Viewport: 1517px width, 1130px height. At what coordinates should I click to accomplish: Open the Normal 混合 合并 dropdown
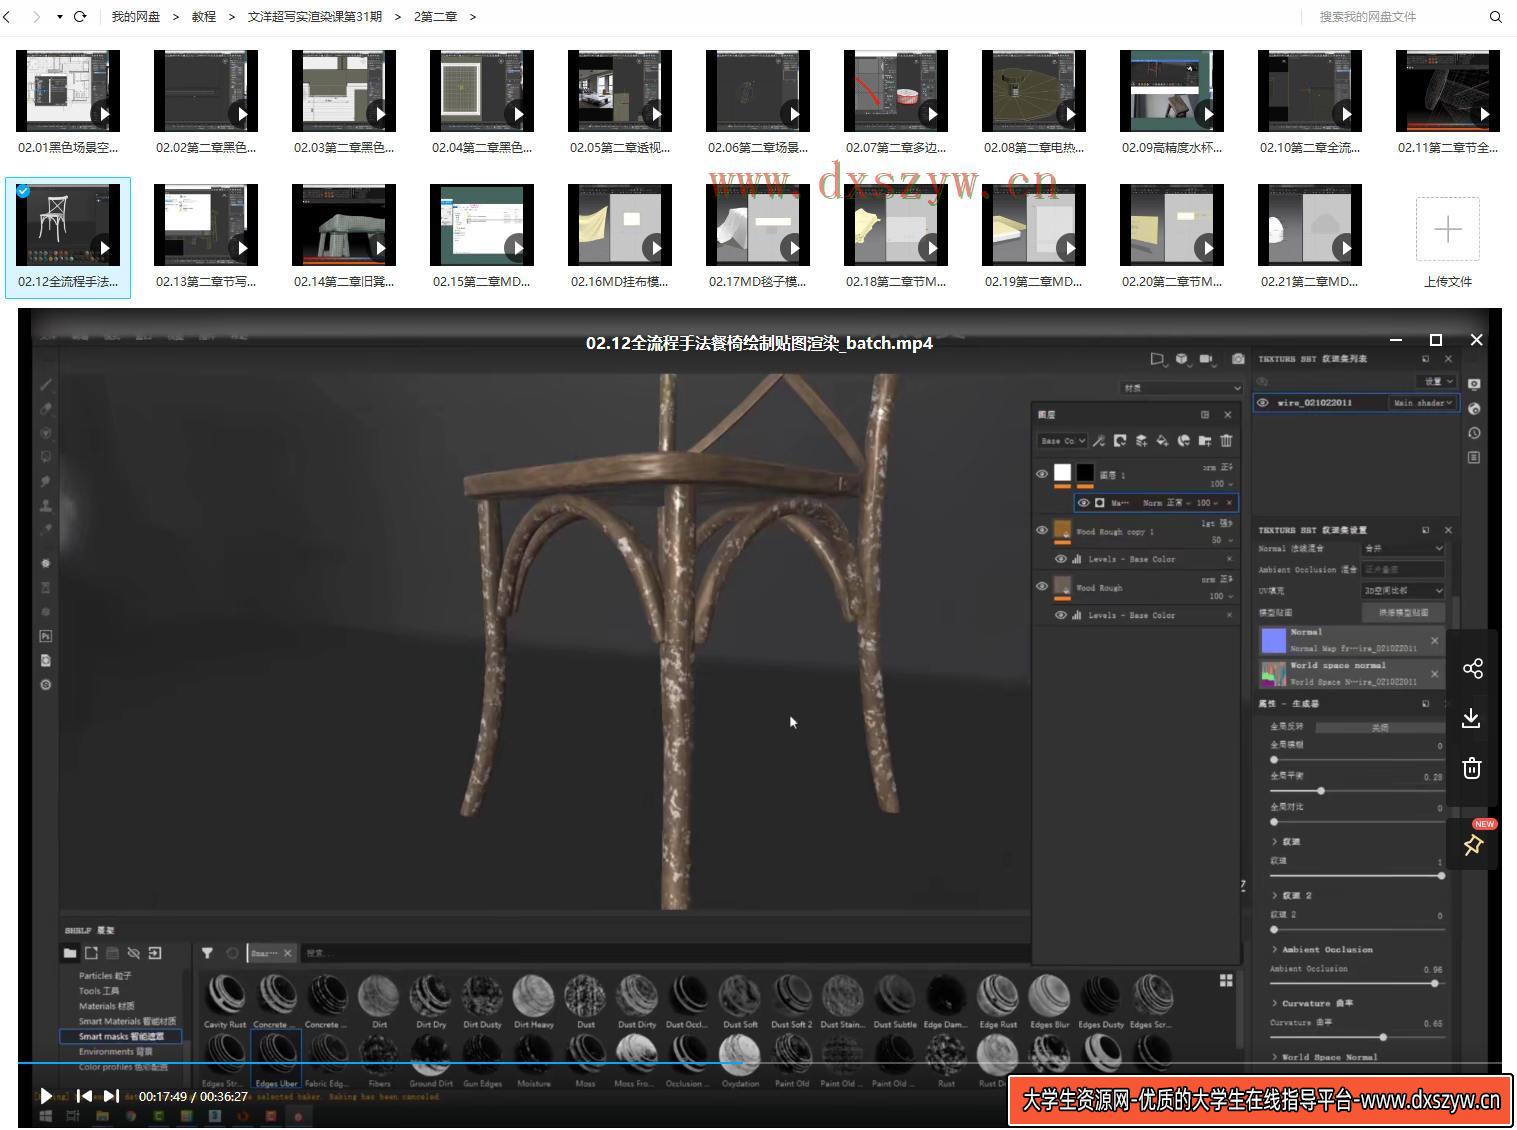pyautogui.click(x=1403, y=549)
